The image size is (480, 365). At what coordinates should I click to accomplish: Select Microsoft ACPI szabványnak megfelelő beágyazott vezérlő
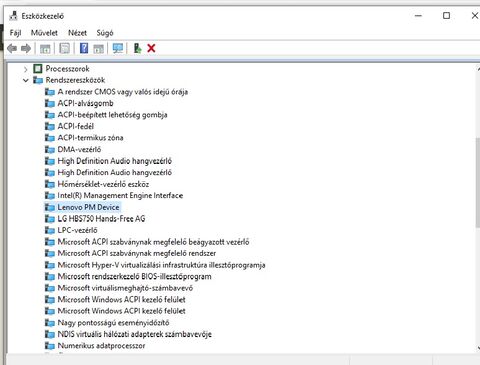[x=153, y=242]
